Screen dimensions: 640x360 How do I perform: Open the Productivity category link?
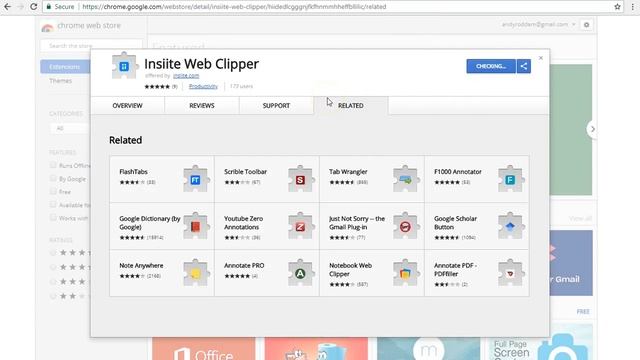203,86
